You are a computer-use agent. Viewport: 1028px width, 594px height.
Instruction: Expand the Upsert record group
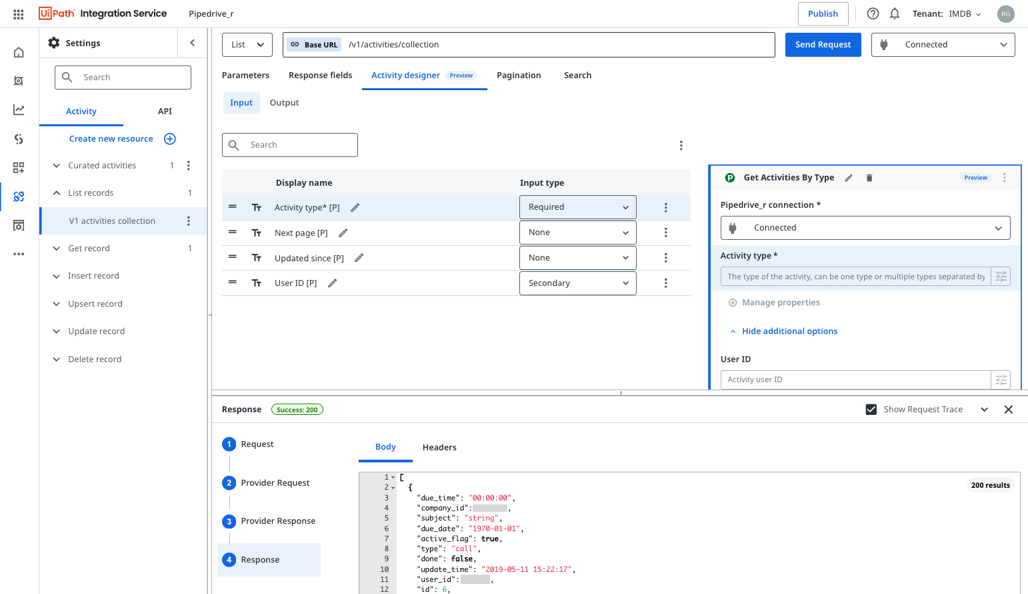[x=56, y=304]
